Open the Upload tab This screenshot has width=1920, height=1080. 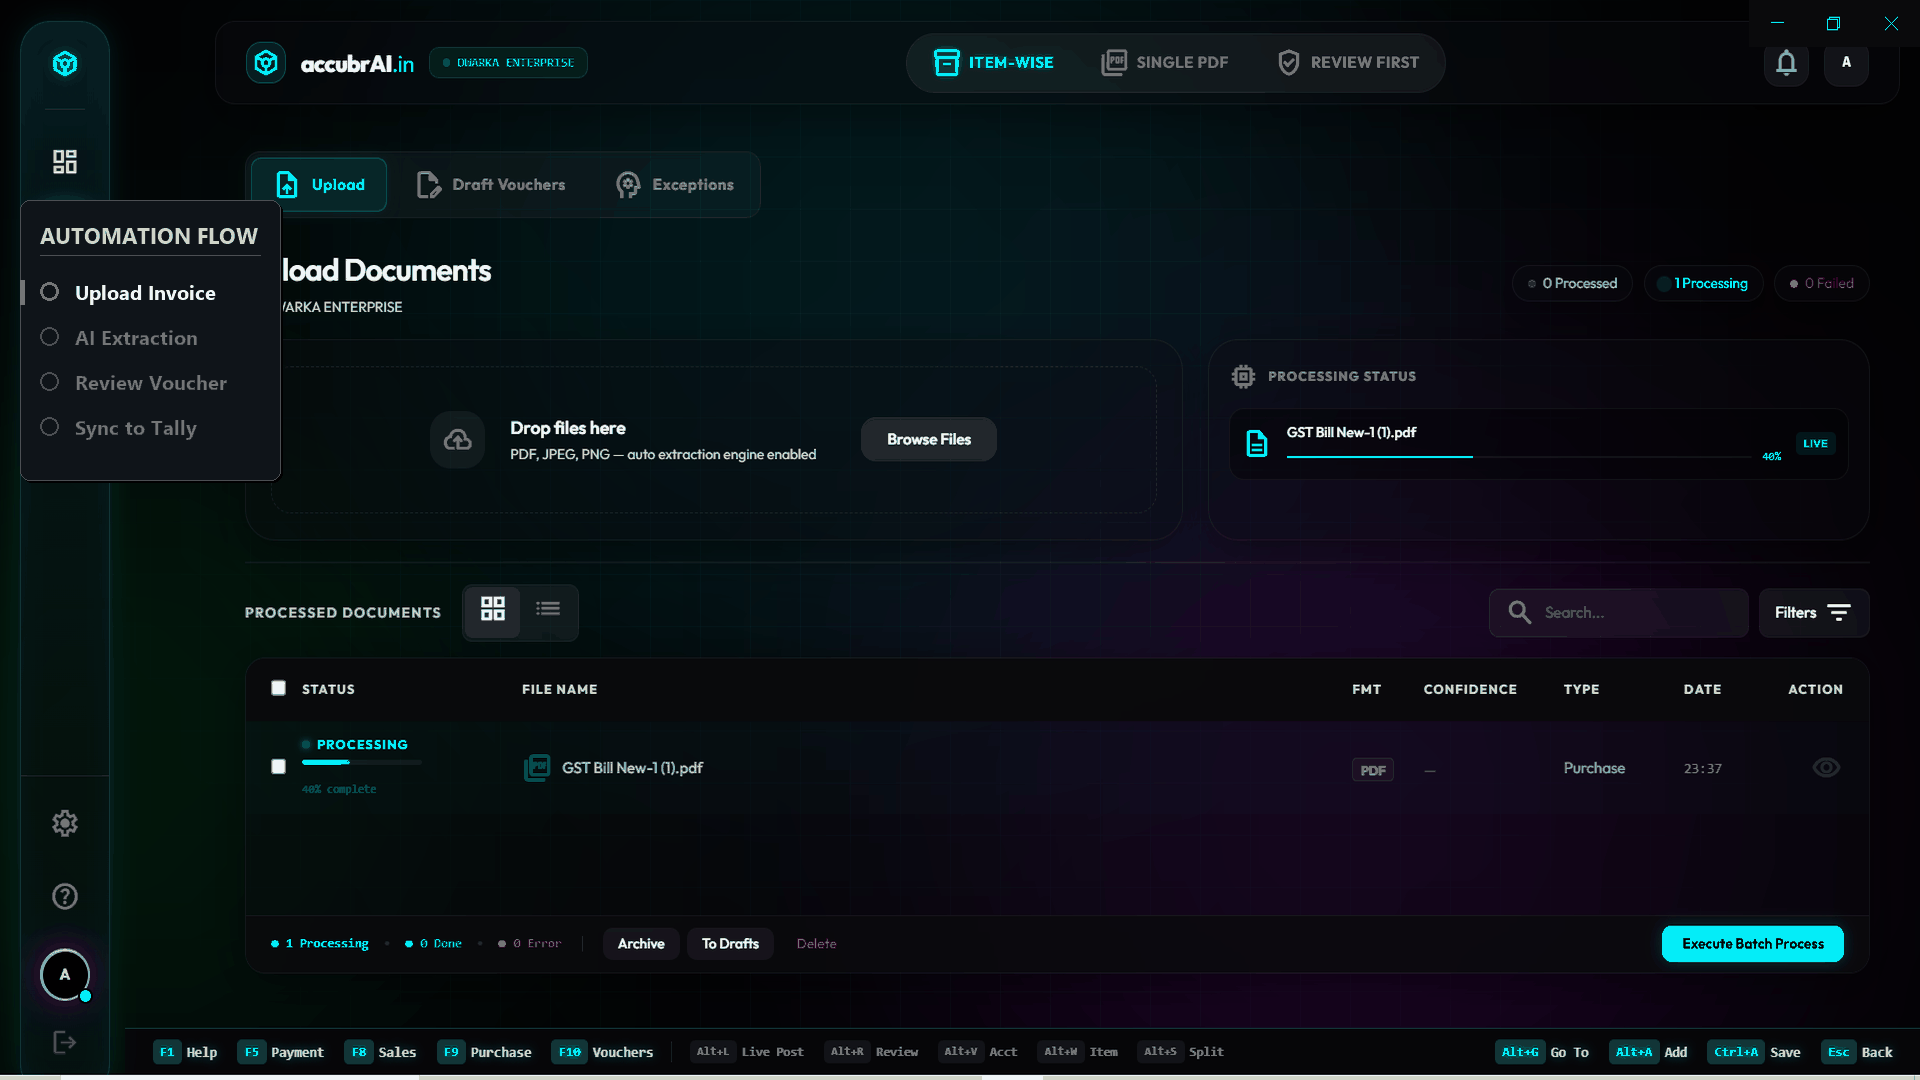[319, 185]
